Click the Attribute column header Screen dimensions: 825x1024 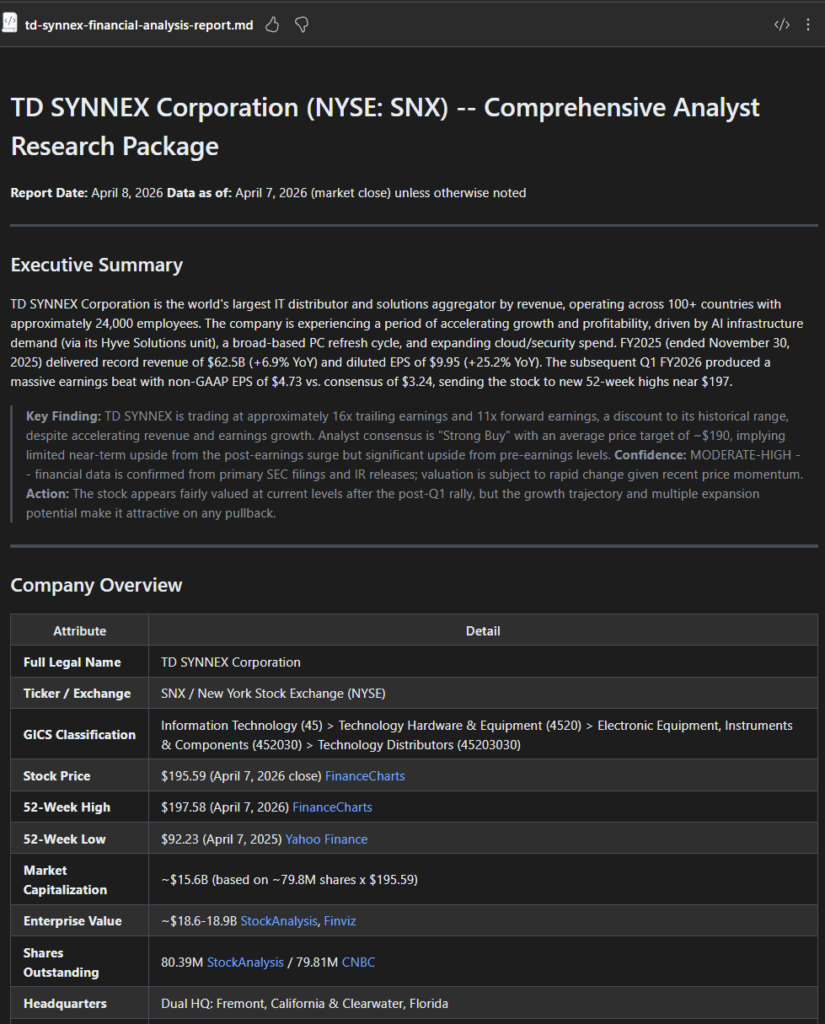tap(79, 631)
